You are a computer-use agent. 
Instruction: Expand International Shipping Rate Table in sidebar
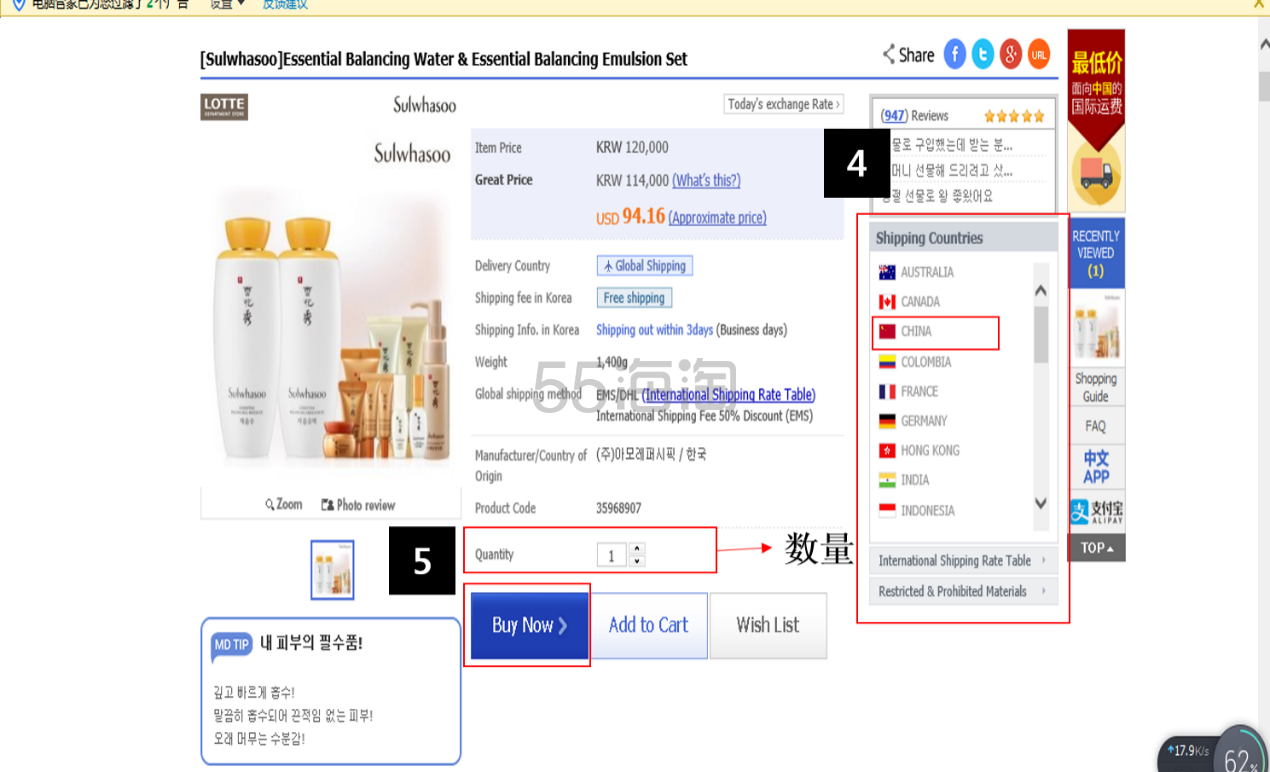(962, 561)
